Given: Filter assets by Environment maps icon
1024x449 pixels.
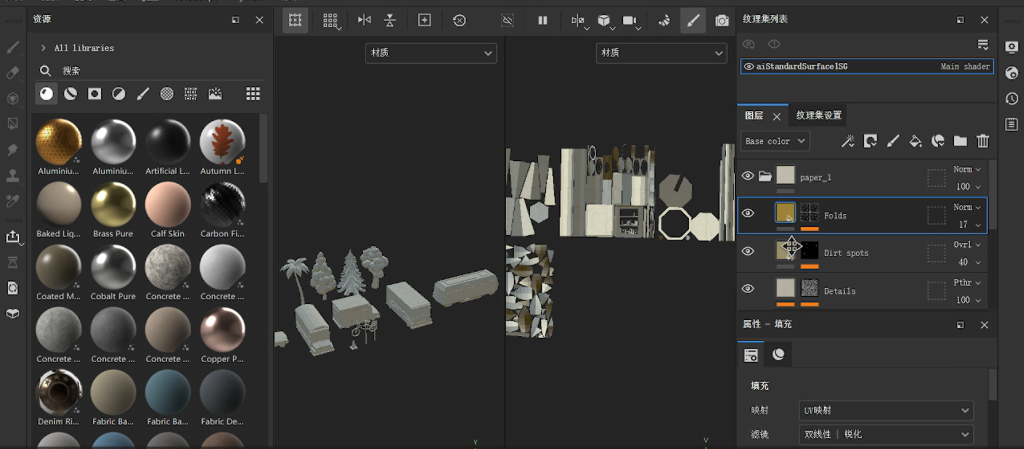Looking at the screenshot, I should pos(215,94).
